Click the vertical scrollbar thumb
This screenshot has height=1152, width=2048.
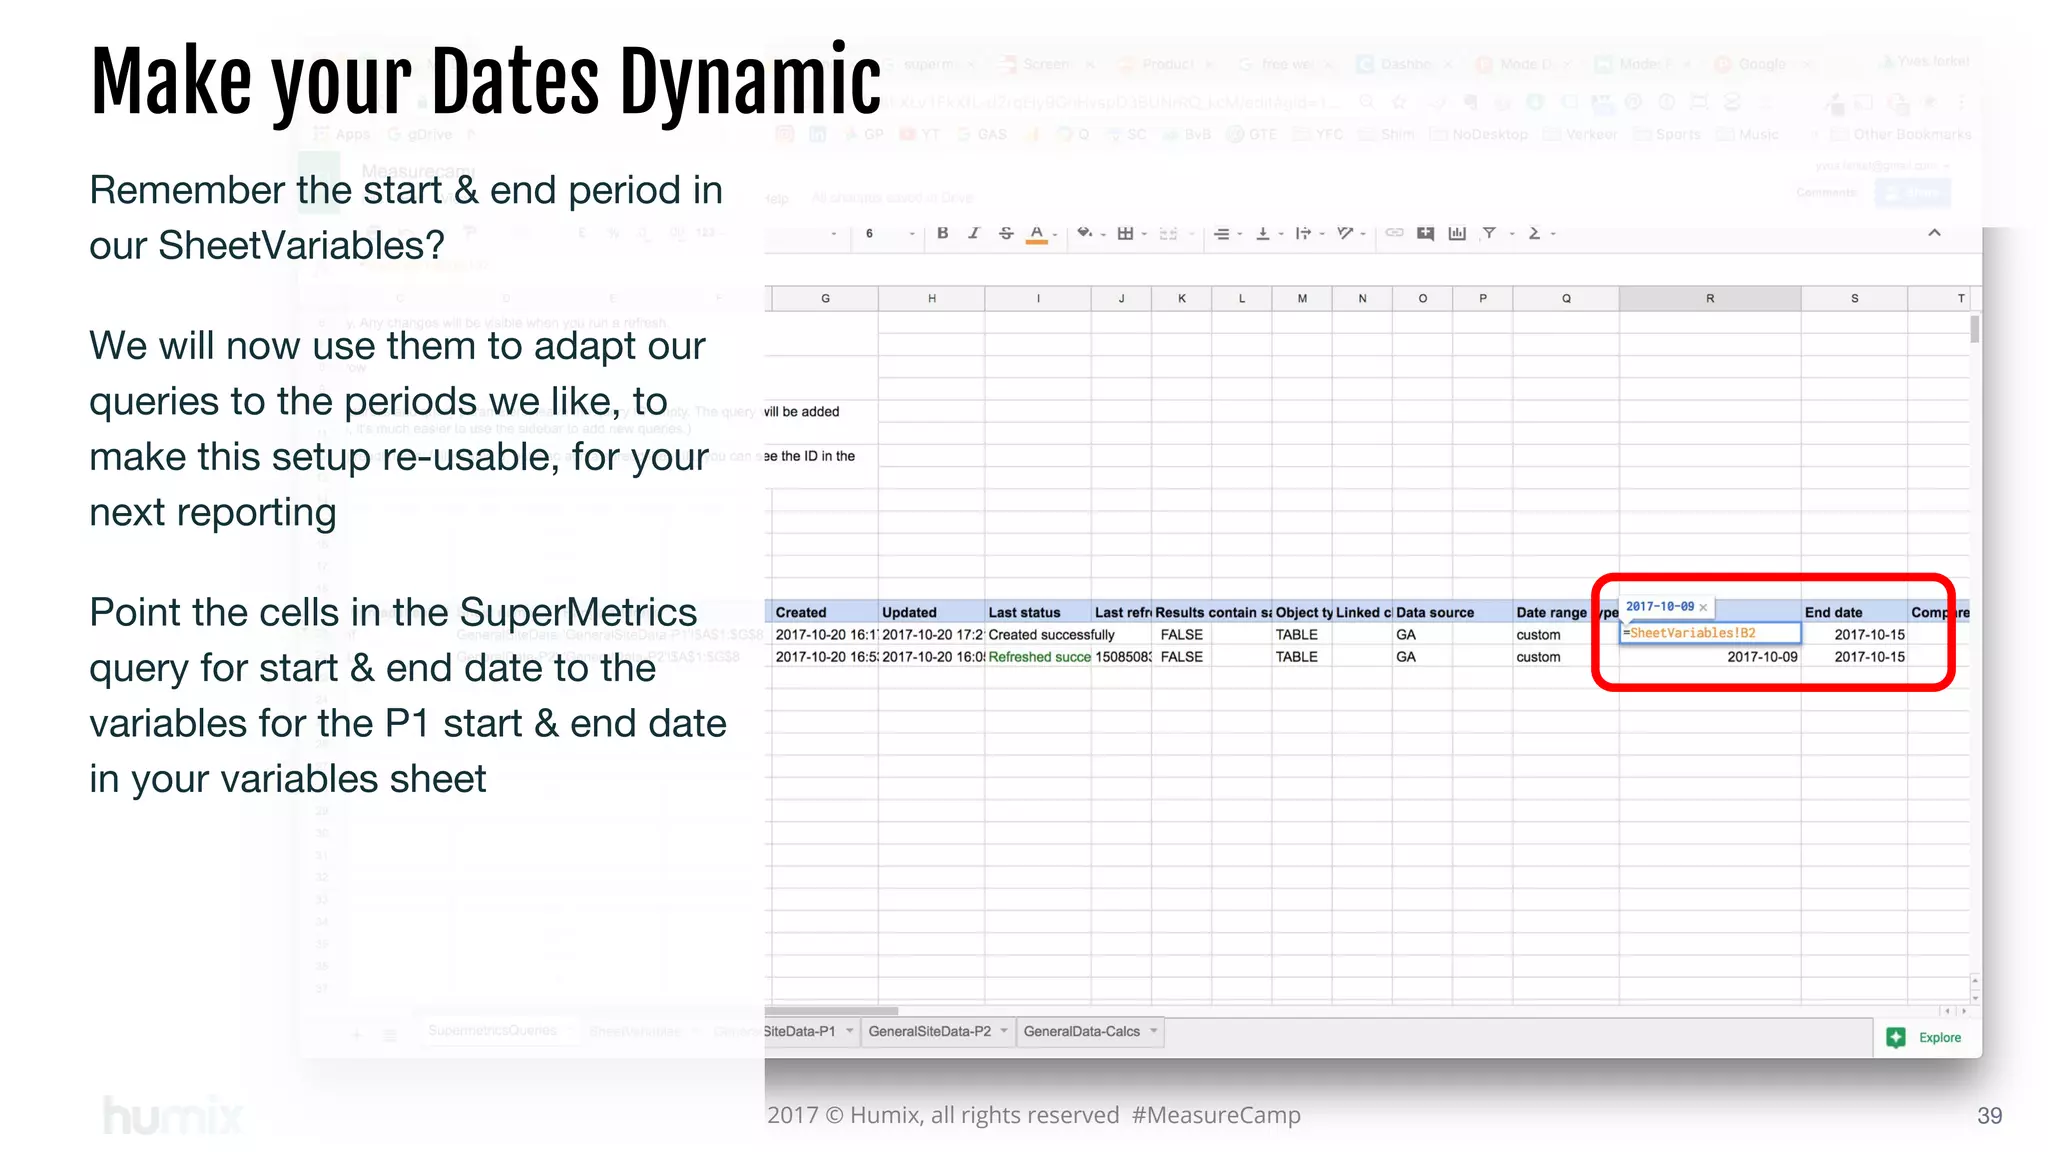[x=1975, y=329]
